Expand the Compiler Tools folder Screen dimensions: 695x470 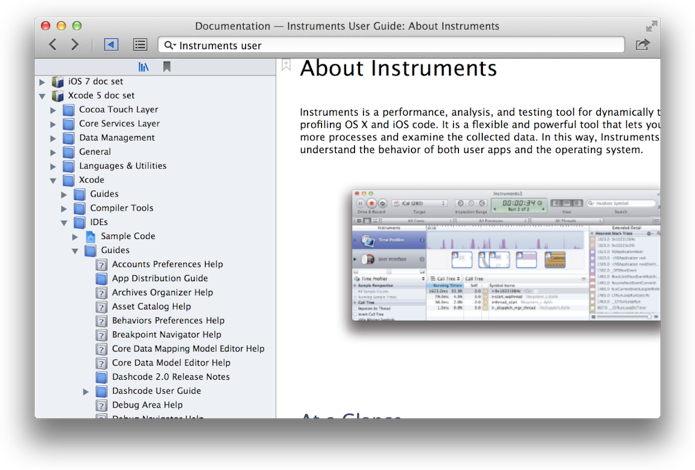(64, 208)
